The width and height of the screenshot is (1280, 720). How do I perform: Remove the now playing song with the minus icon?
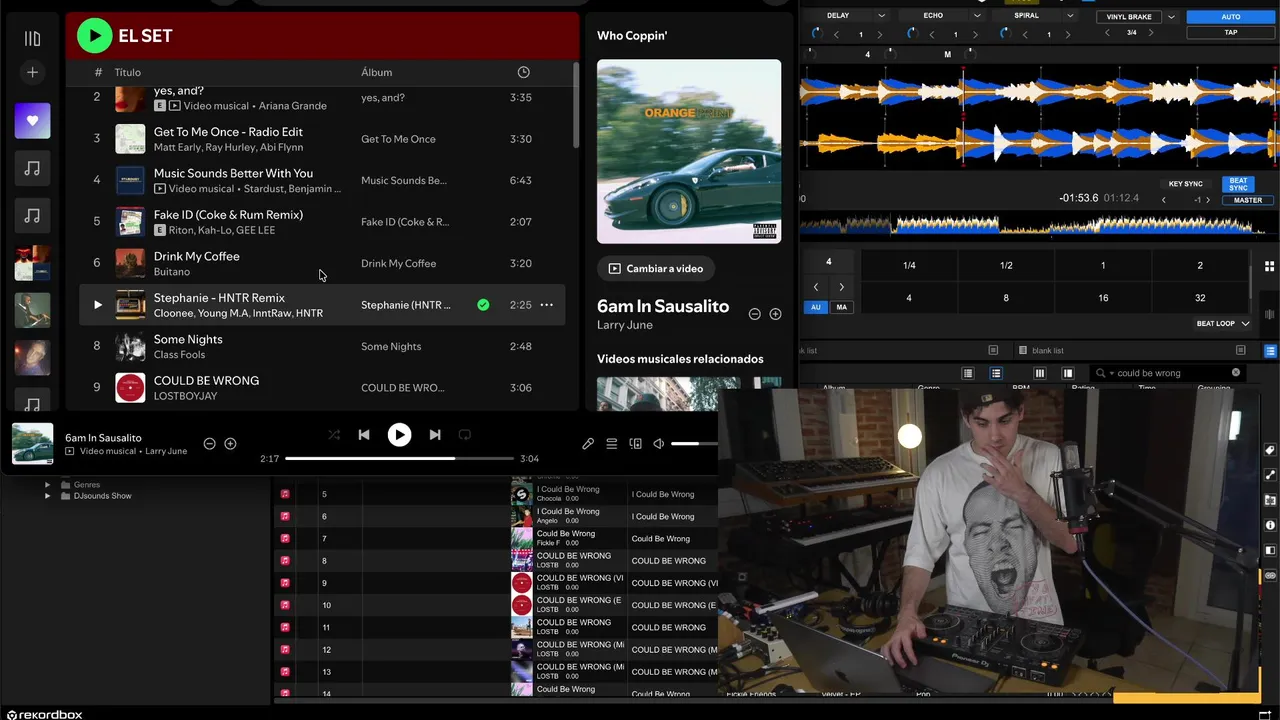(210, 444)
